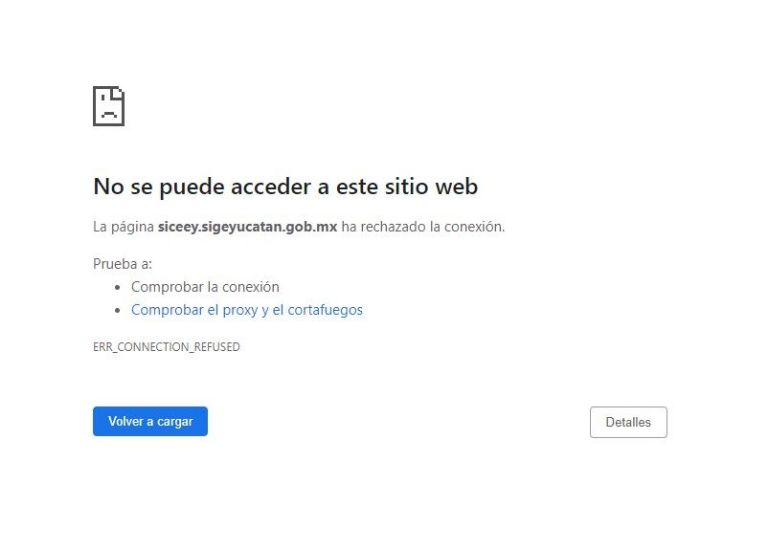Click the "La página" text before the domain
This screenshot has height=549, width=768.
[123, 227]
